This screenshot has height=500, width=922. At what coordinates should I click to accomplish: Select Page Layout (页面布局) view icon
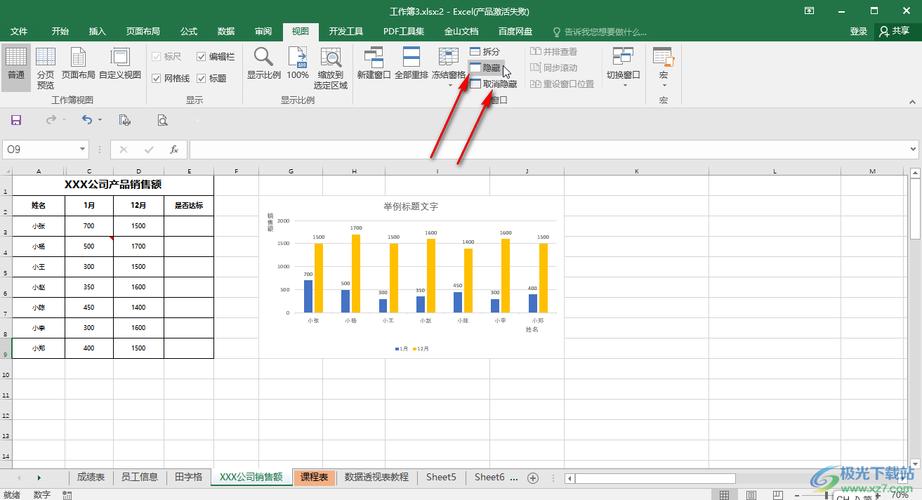point(78,64)
